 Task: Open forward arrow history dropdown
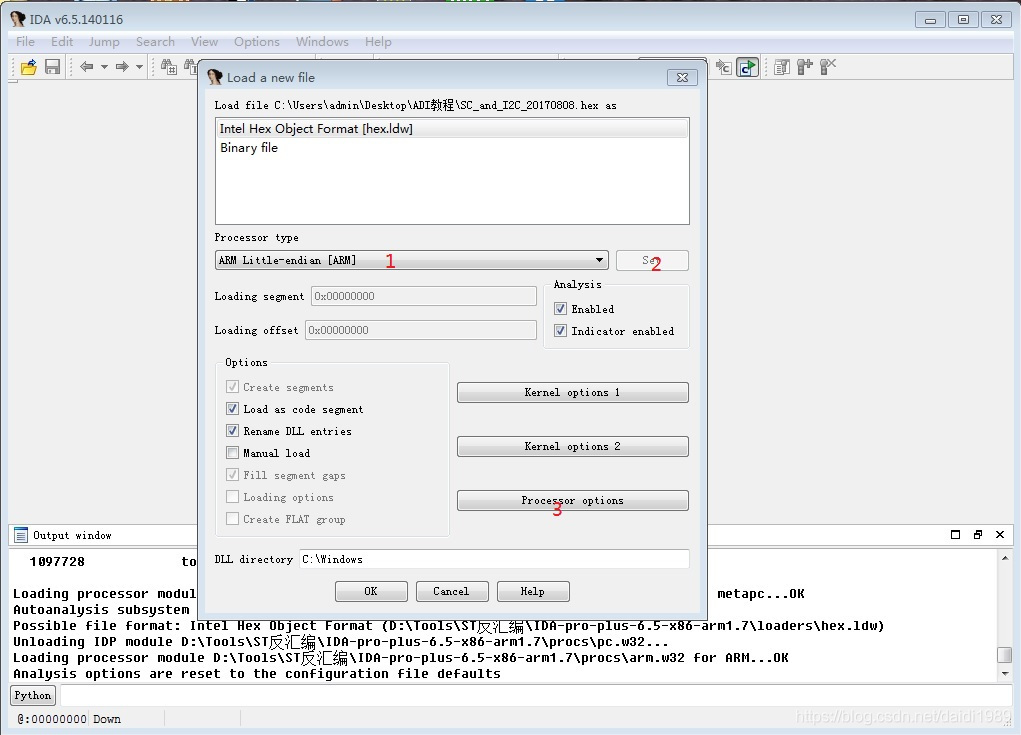coord(139,66)
